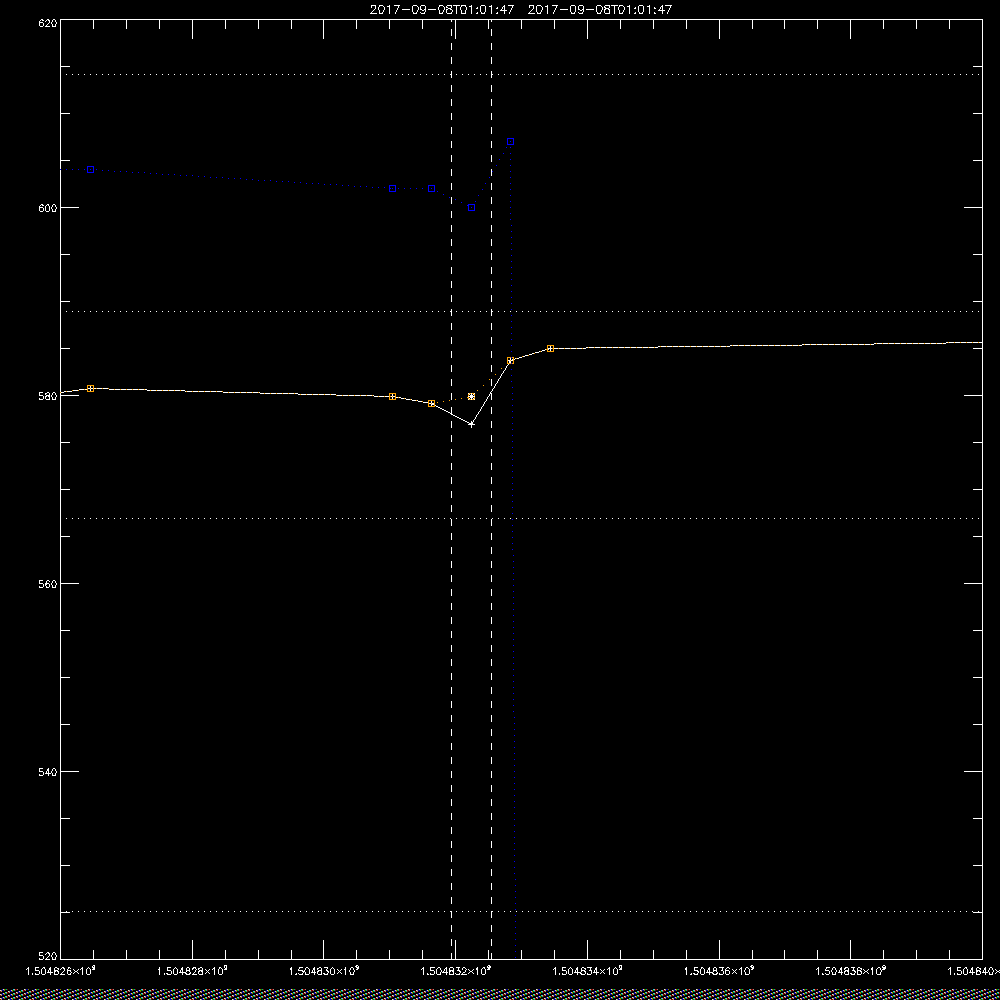Click the right 2017-09-08T01:01:47 title timestamp
The width and height of the screenshot is (1000, 1000).
tap(600, 10)
